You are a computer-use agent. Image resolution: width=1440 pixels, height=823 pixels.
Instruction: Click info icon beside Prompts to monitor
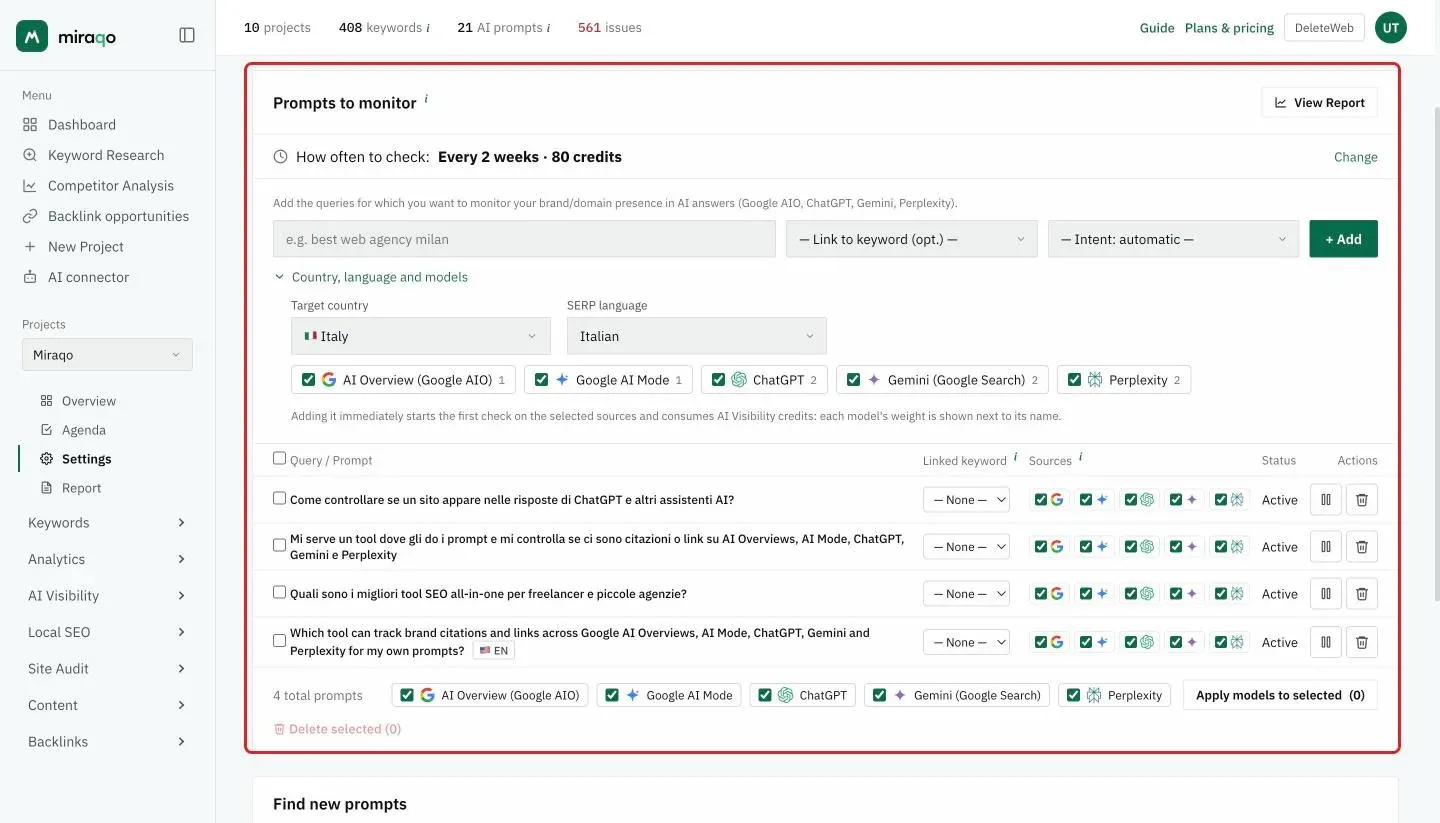426,99
